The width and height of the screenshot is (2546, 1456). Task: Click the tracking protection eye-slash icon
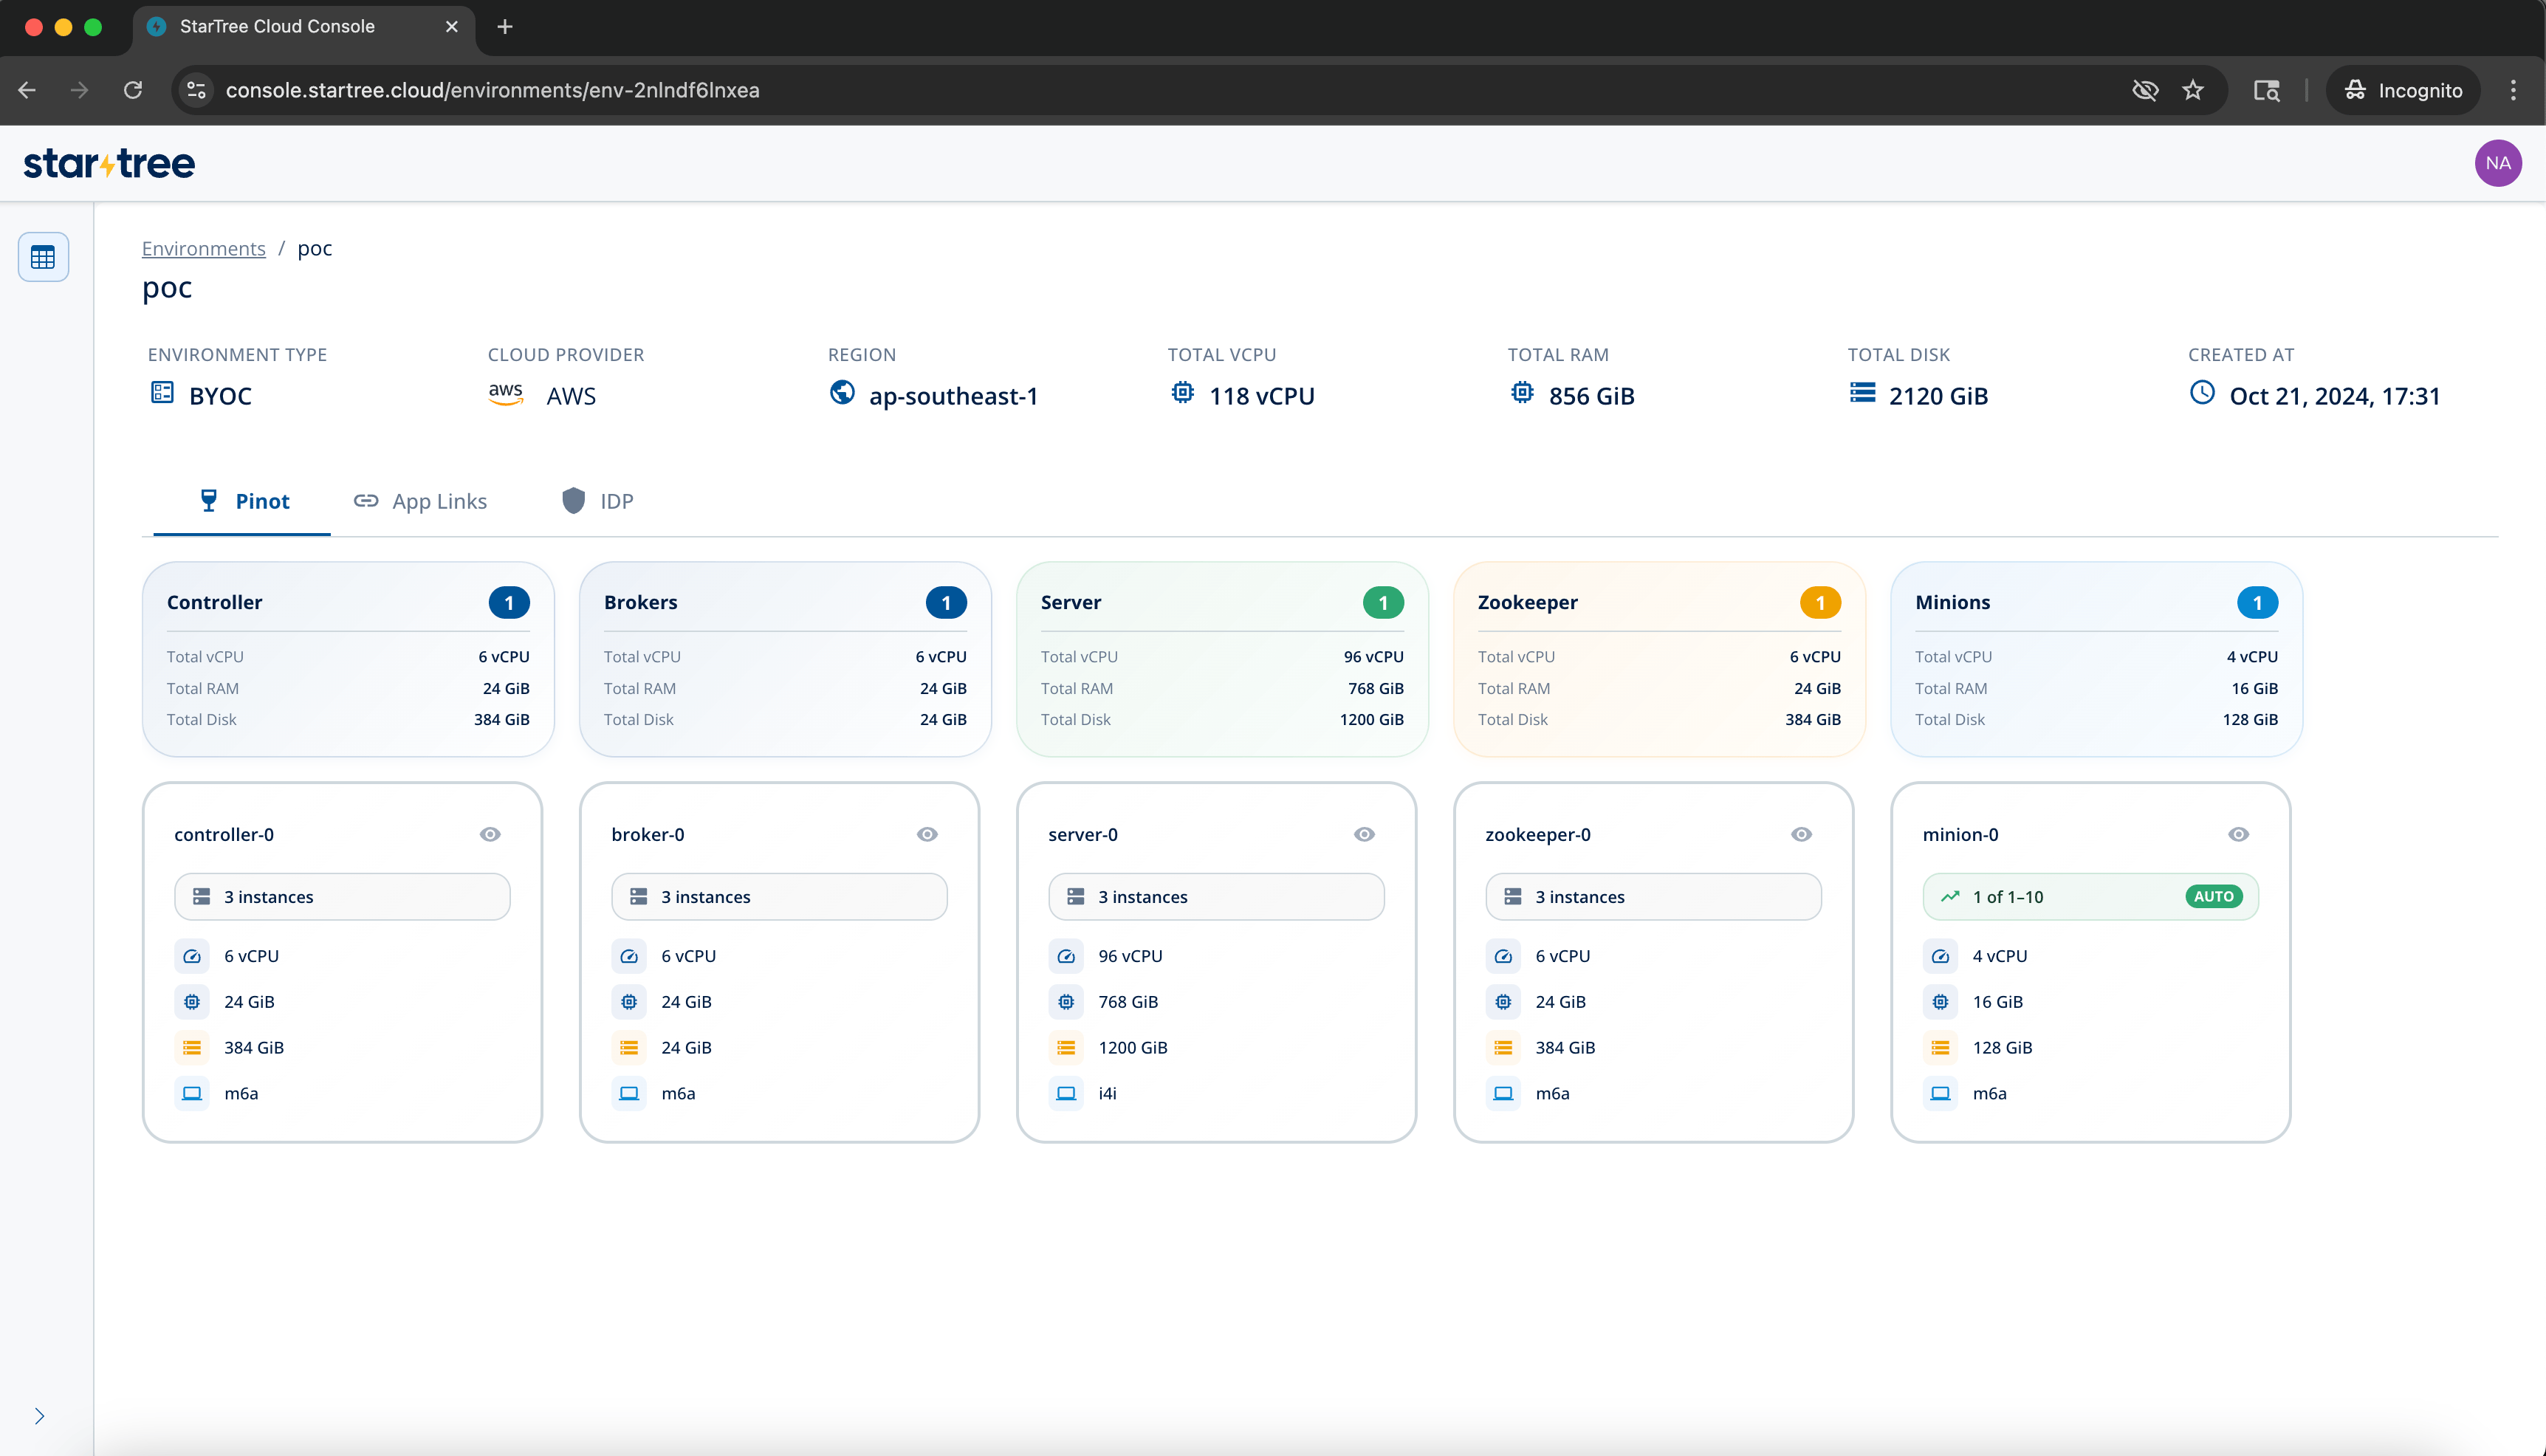(x=2145, y=90)
